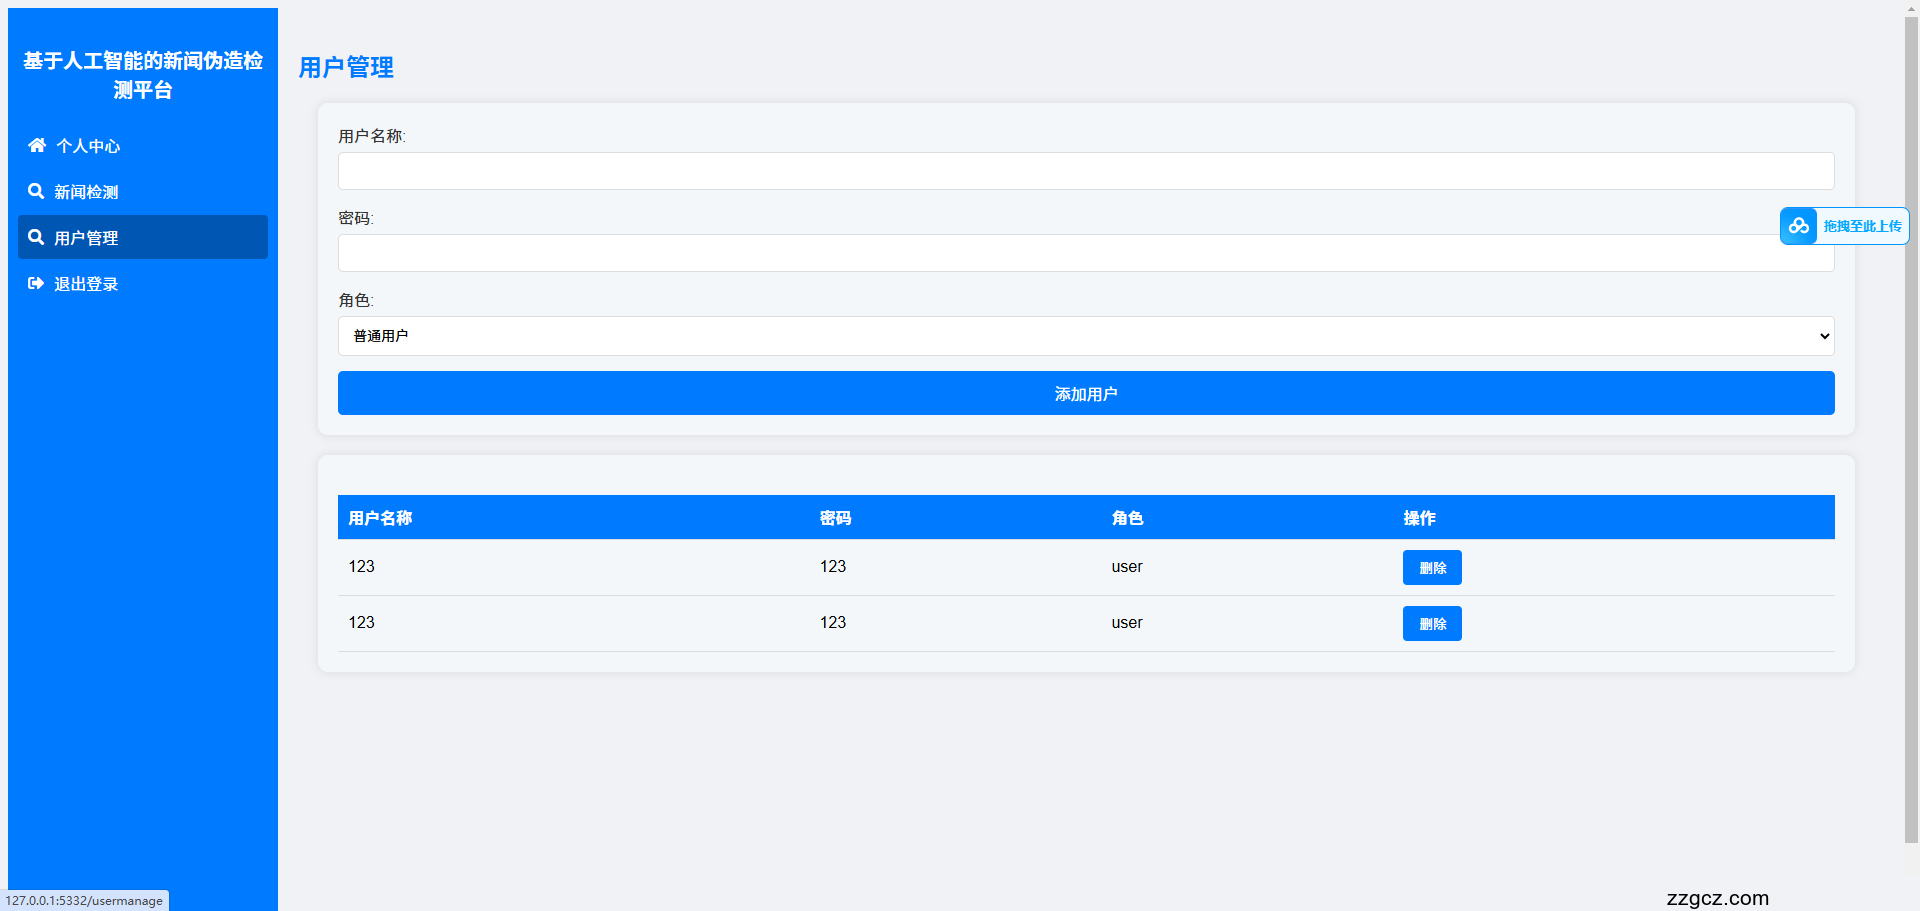The height and width of the screenshot is (911, 1920).
Task: Select 用户管理 in the sidebar
Action: [x=86, y=238]
